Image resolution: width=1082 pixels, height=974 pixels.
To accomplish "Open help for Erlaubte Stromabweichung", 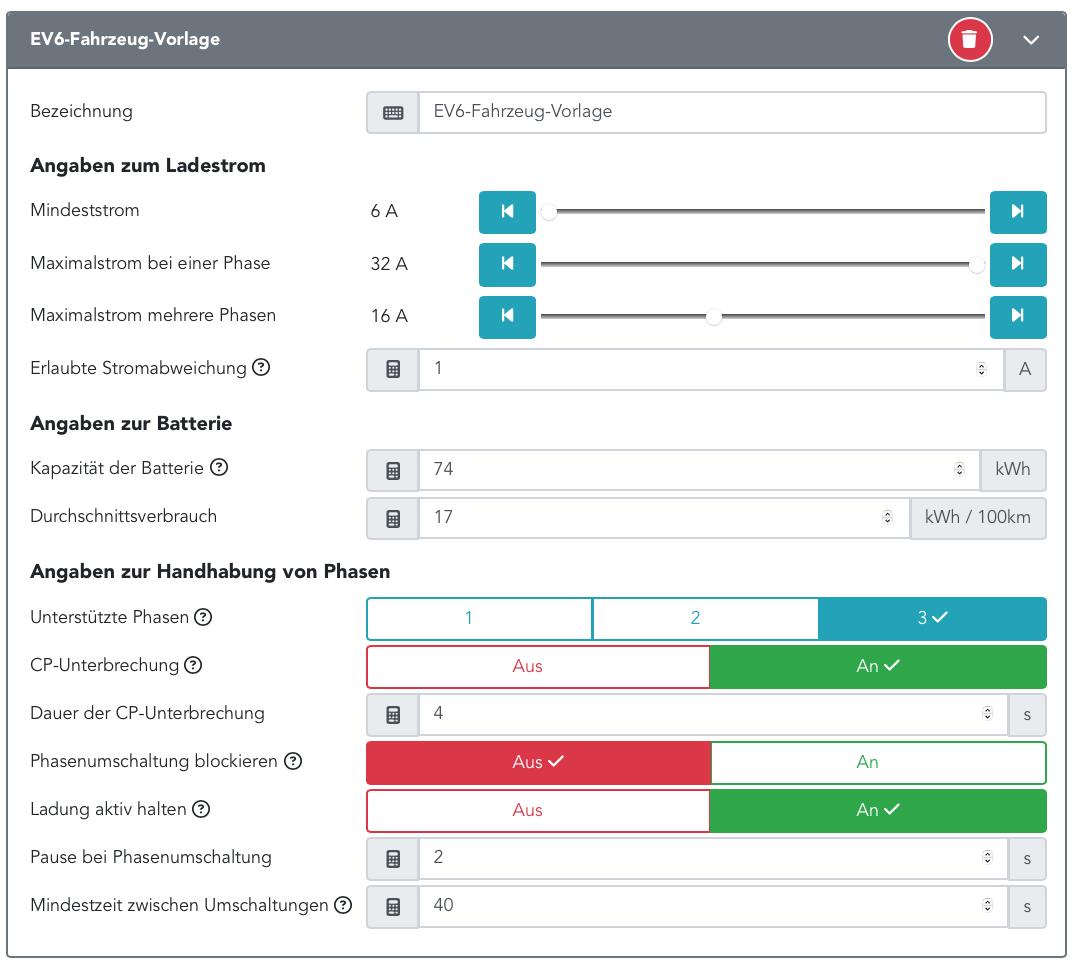I will (261, 367).
